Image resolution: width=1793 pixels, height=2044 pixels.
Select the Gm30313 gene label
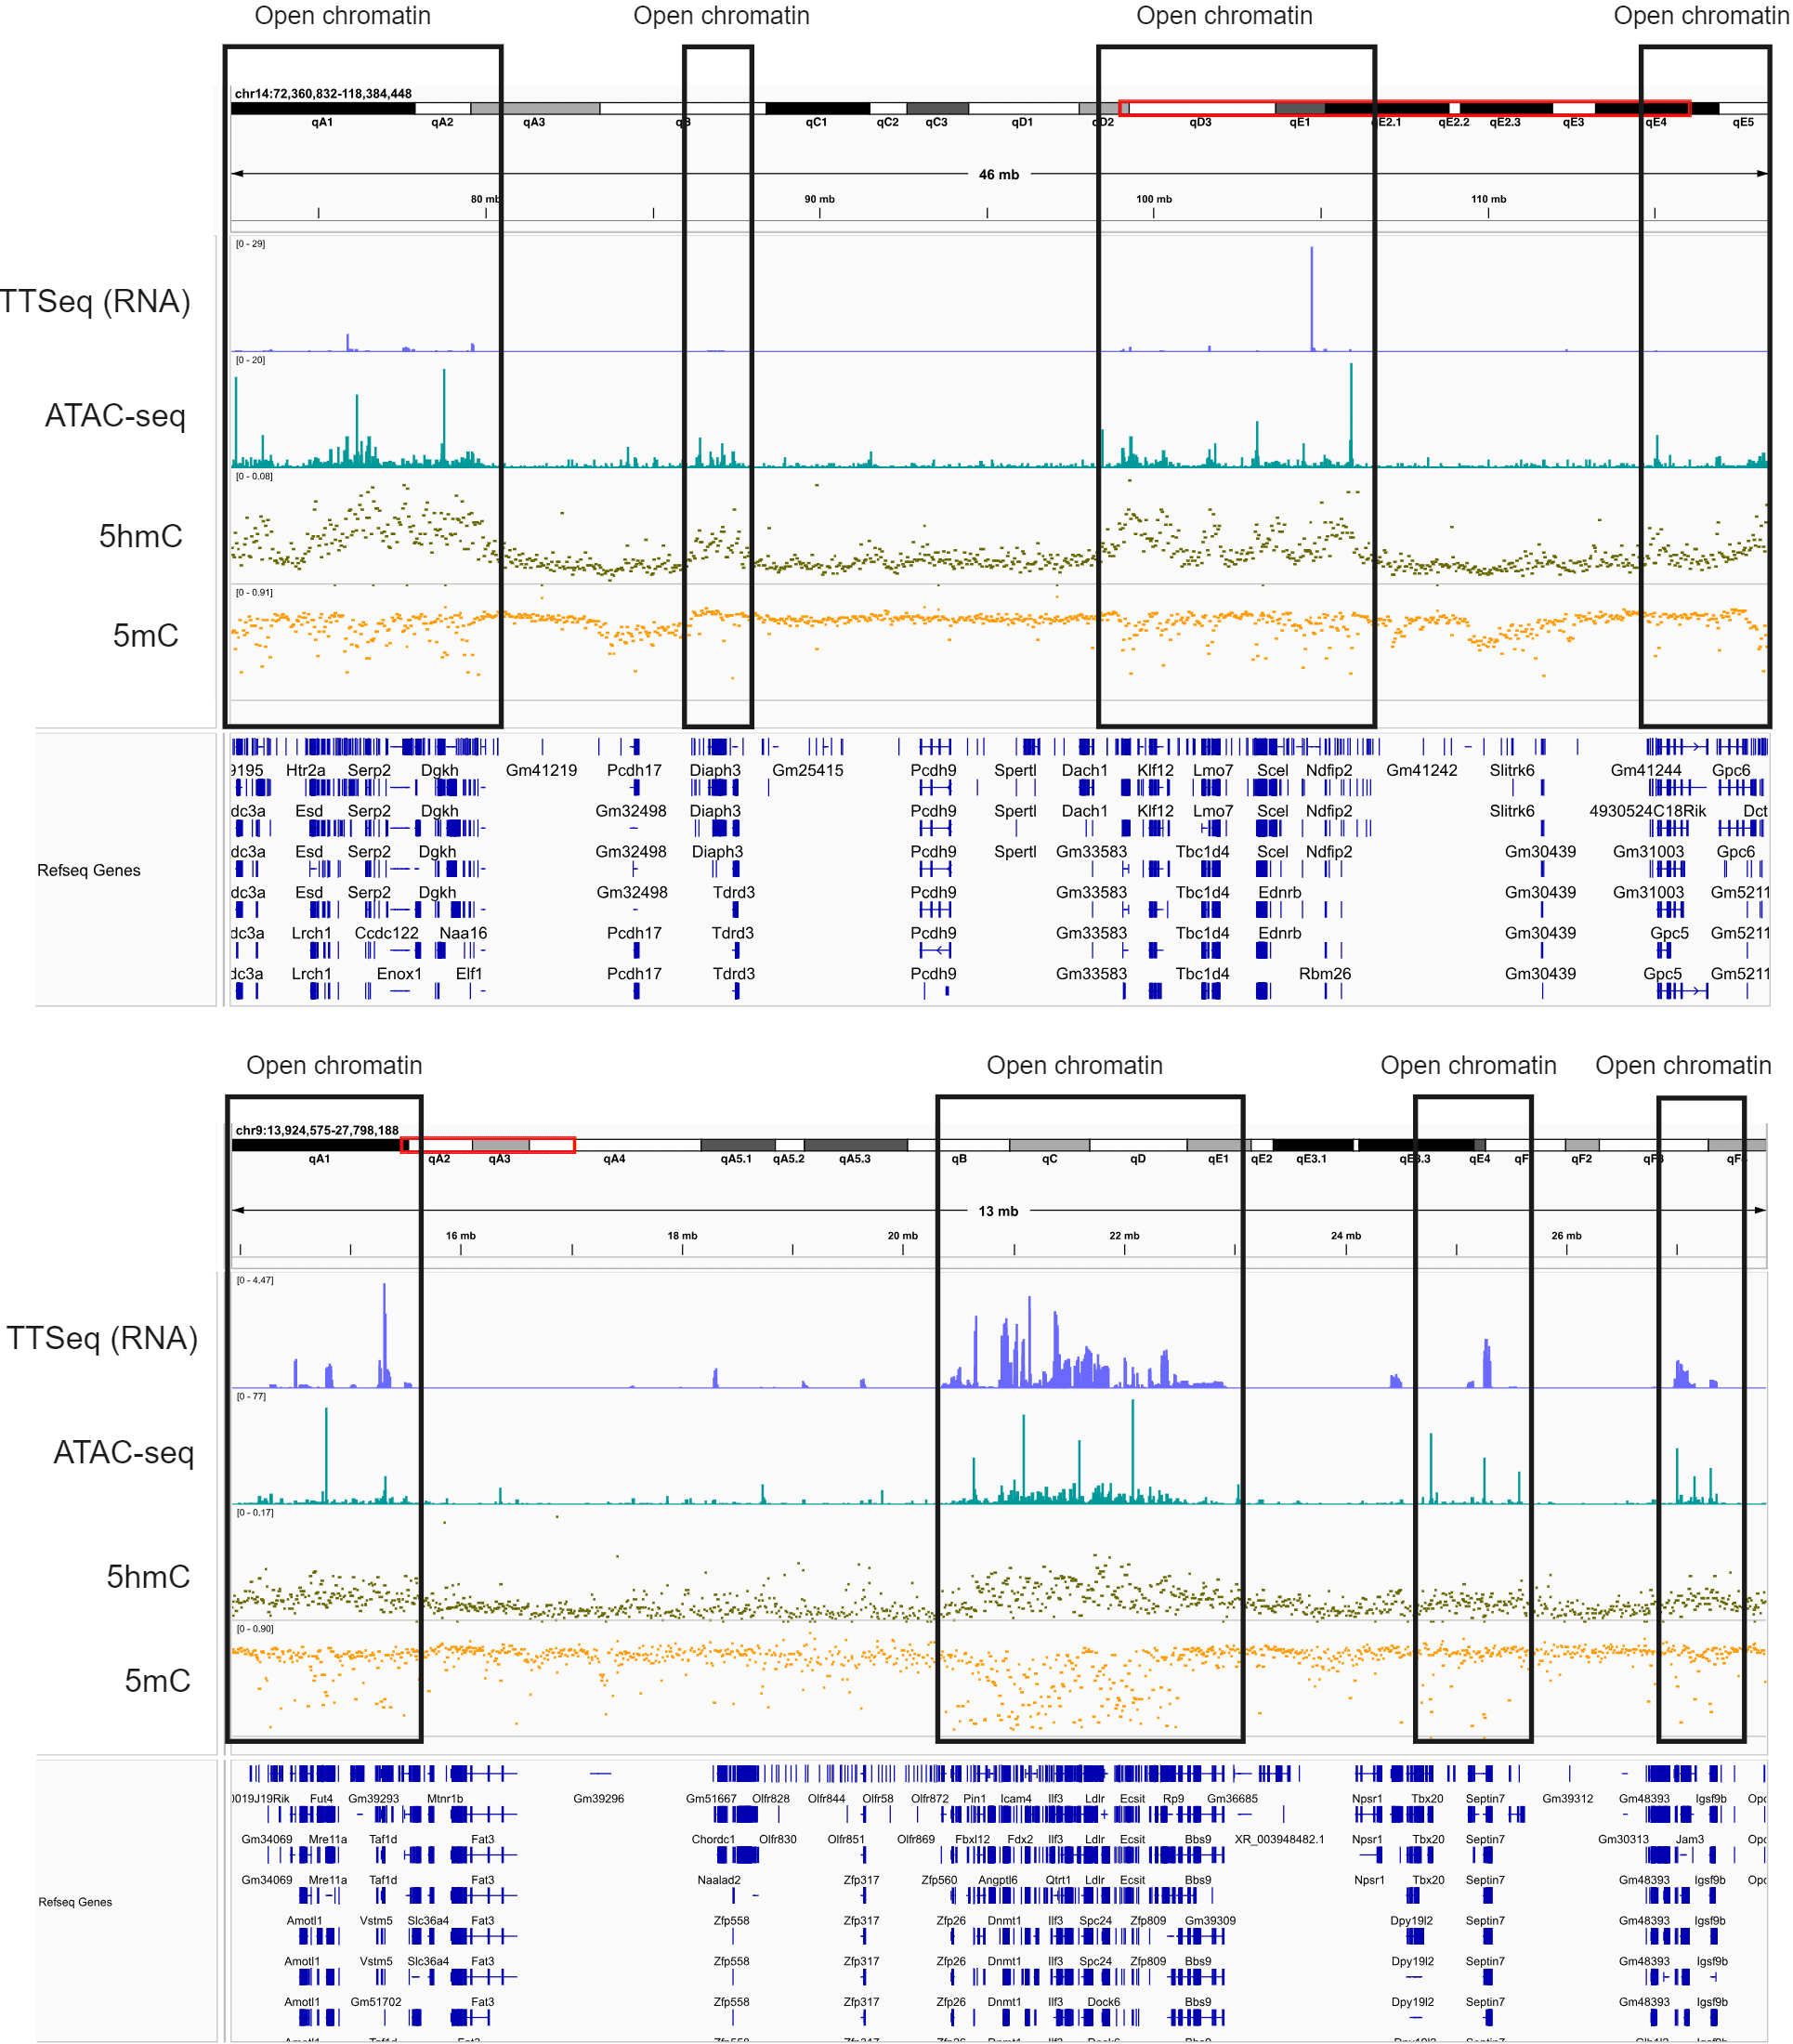pyautogui.click(x=1622, y=1840)
